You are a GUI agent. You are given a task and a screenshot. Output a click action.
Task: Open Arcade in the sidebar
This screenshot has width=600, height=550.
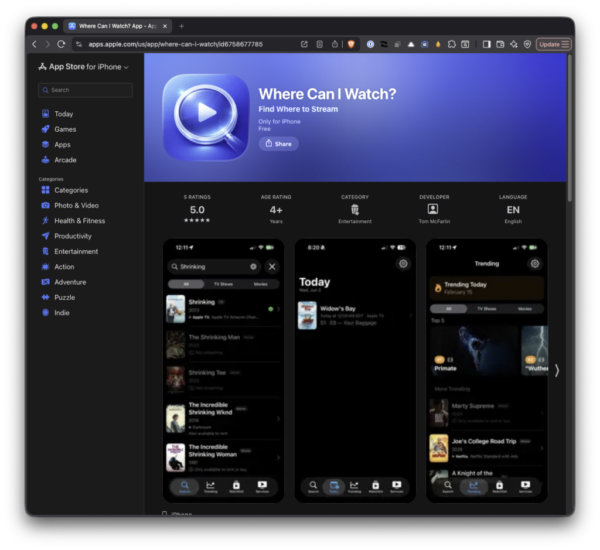tap(59, 160)
